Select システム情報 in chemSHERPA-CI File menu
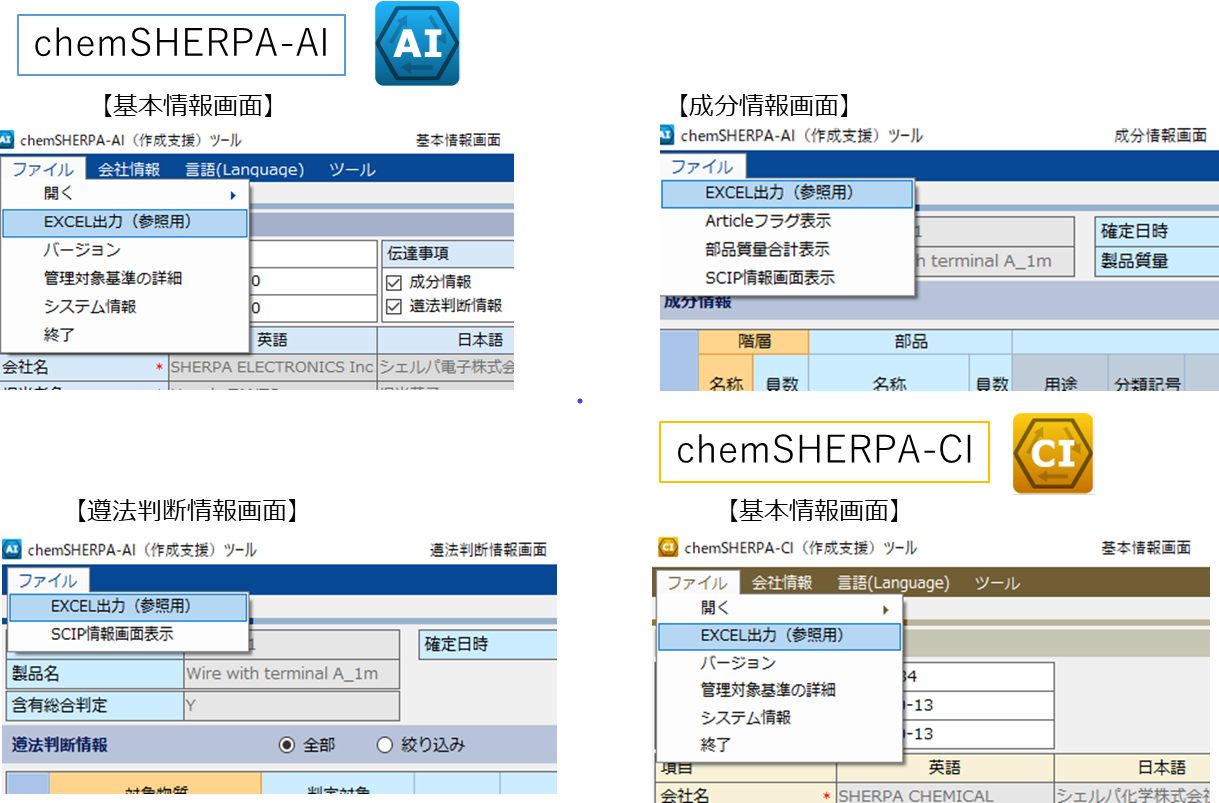 (780, 717)
